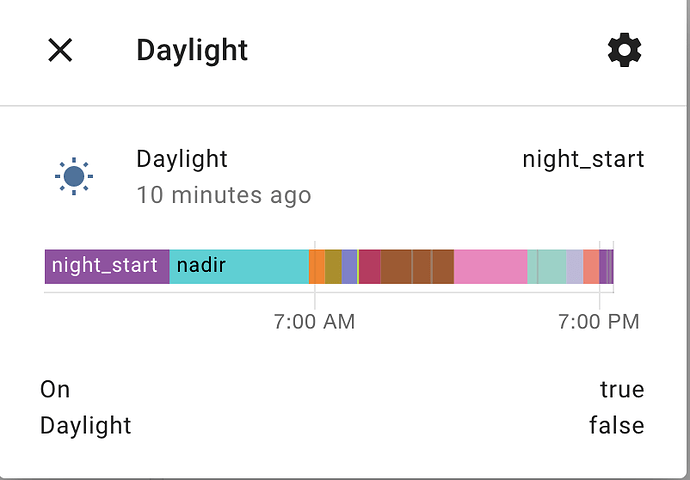The height and width of the screenshot is (480, 690).
Task: Select the purple night_start timeline segment
Action: (x=106, y=266)
